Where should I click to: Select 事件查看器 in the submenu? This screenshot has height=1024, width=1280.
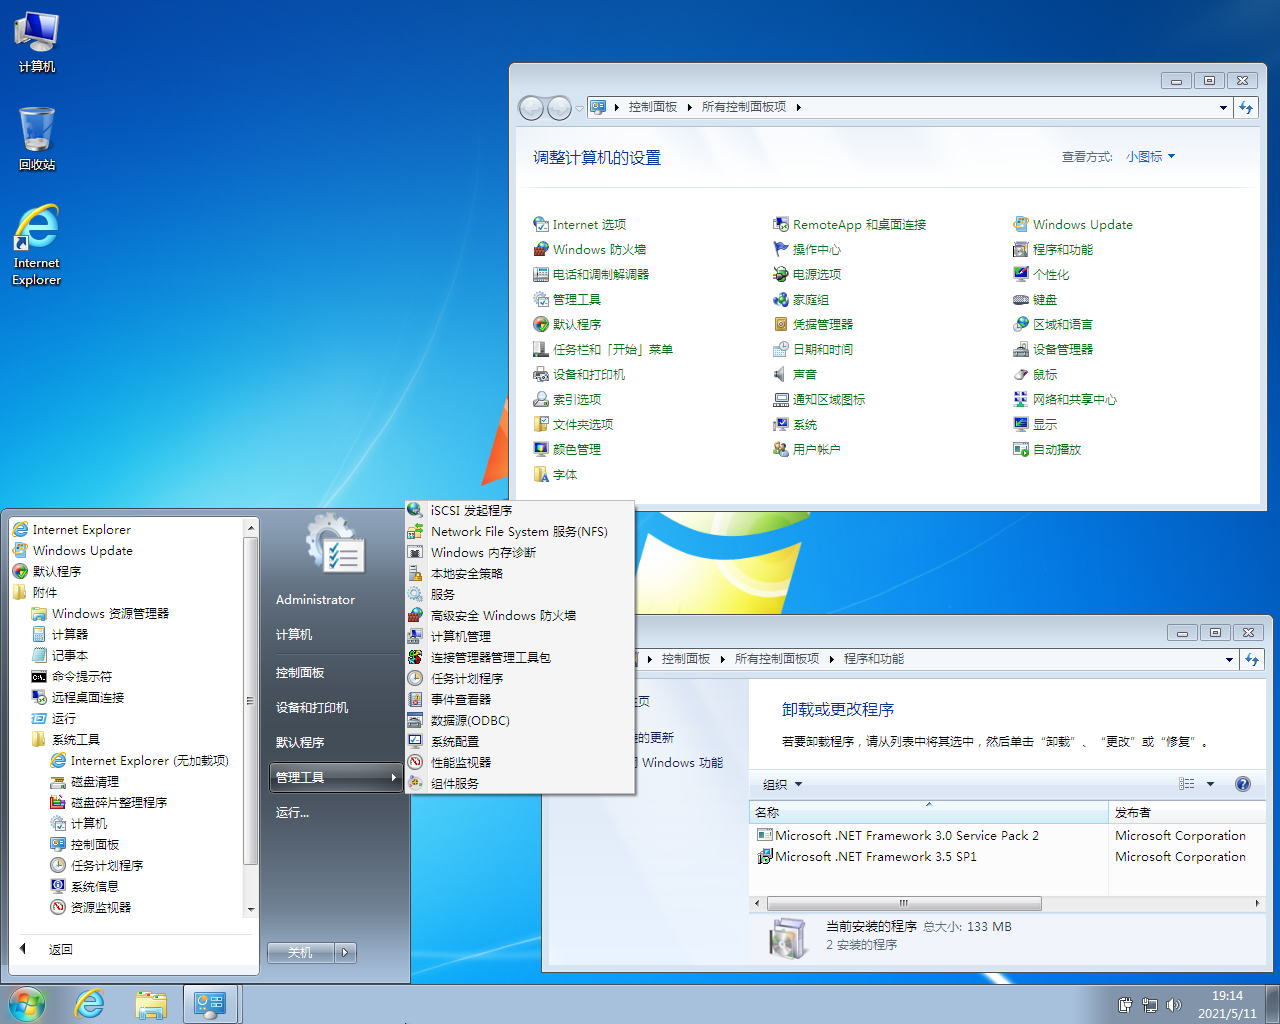(x=460, y=700)
